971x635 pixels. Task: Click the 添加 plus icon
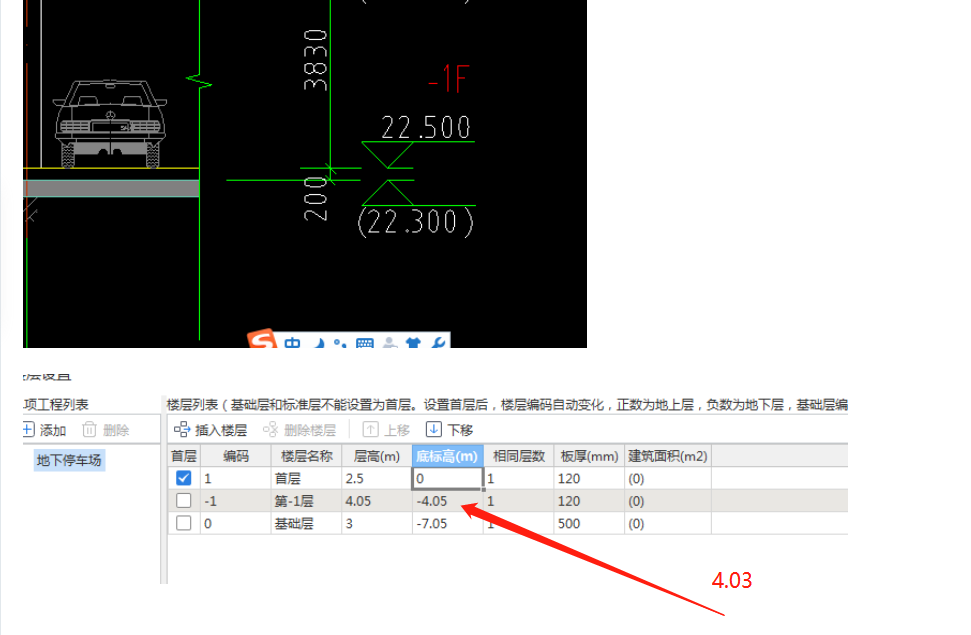point(28,429)
